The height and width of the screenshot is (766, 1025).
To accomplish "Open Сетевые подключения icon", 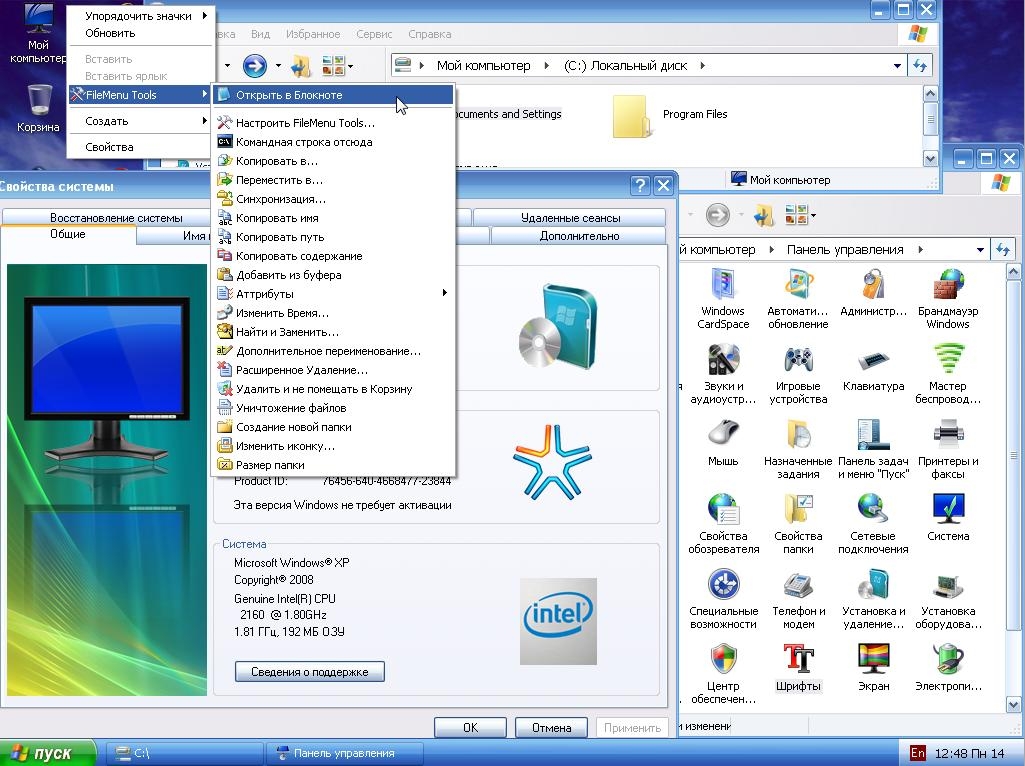I will coord(873,524).
